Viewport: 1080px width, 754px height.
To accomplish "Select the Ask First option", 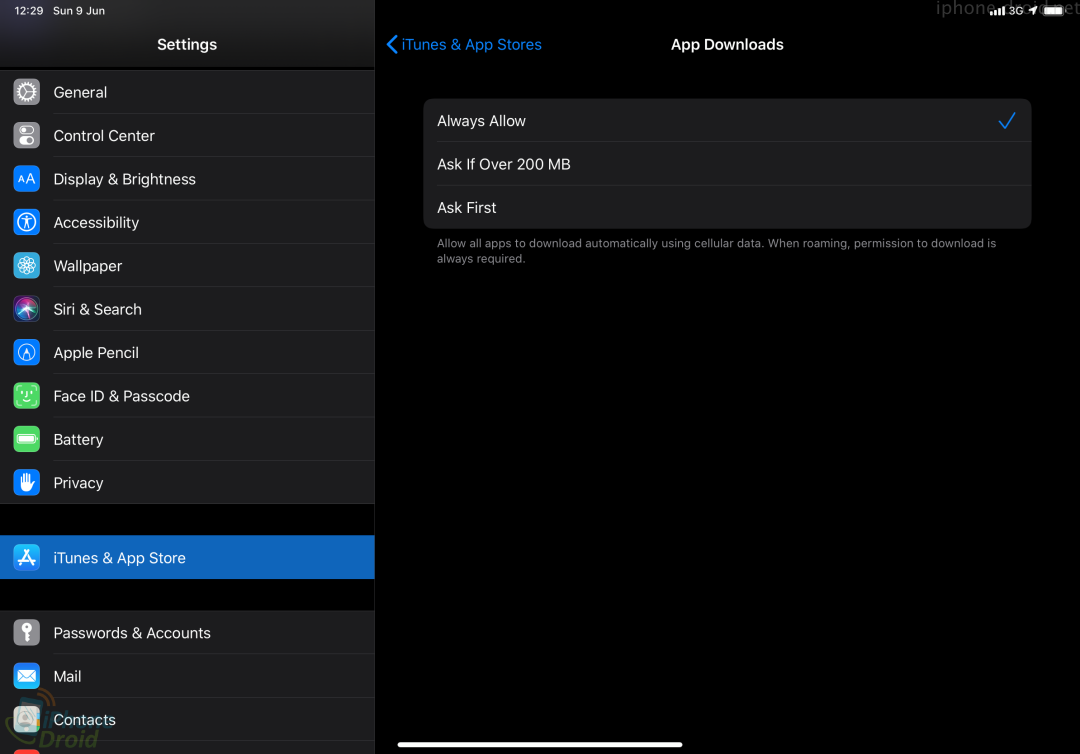I will click(727, 207).
